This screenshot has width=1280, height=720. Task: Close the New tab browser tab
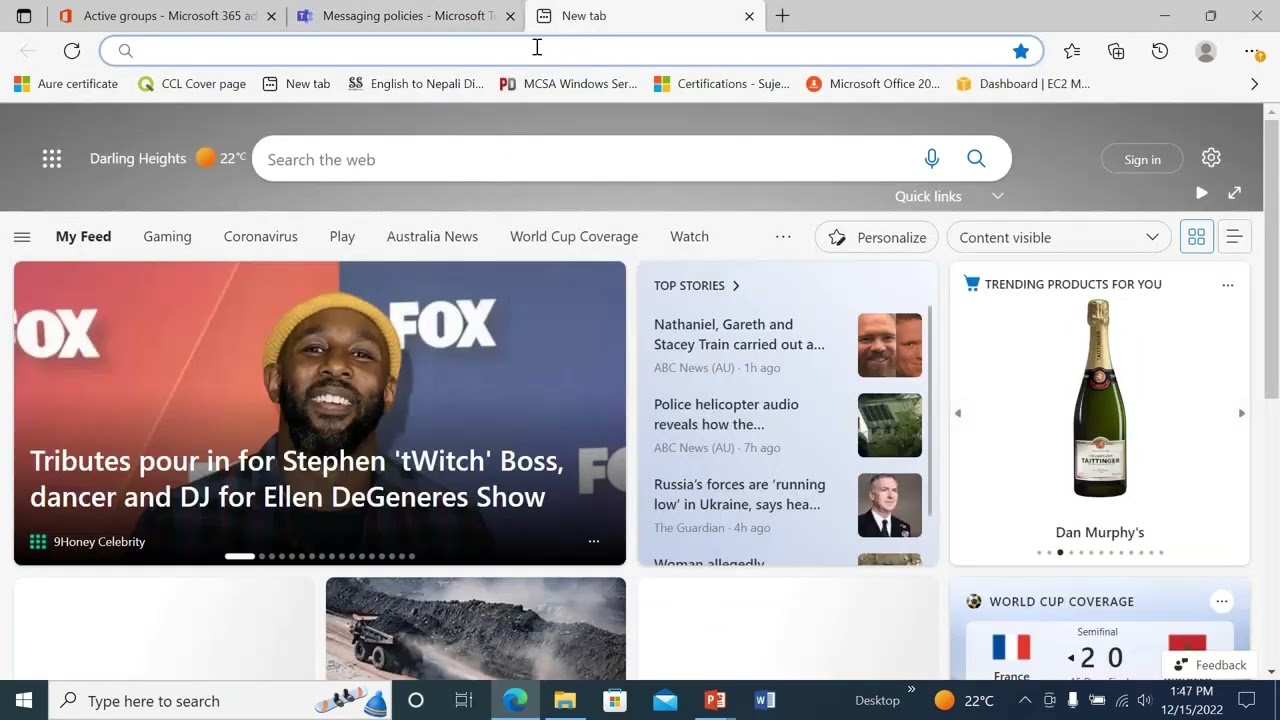[x=749, y=16]
